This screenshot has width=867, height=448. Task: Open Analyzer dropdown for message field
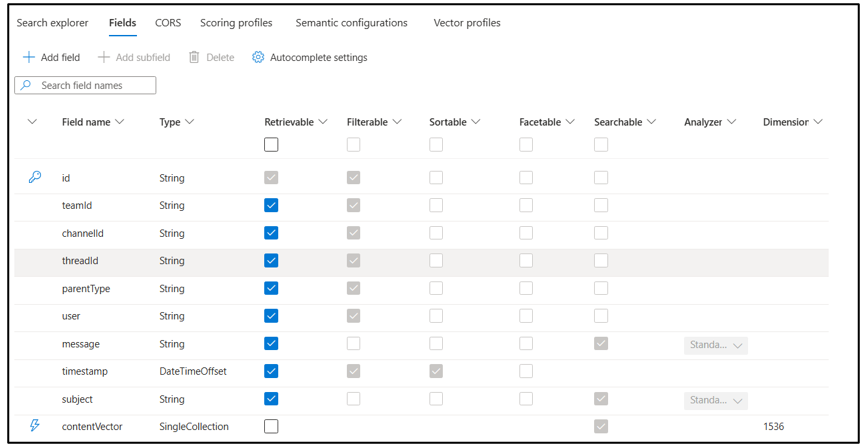pos(715,344)
